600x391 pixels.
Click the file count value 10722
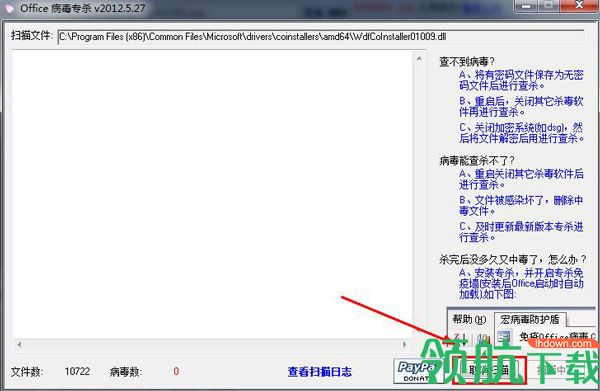click(77, 371)
